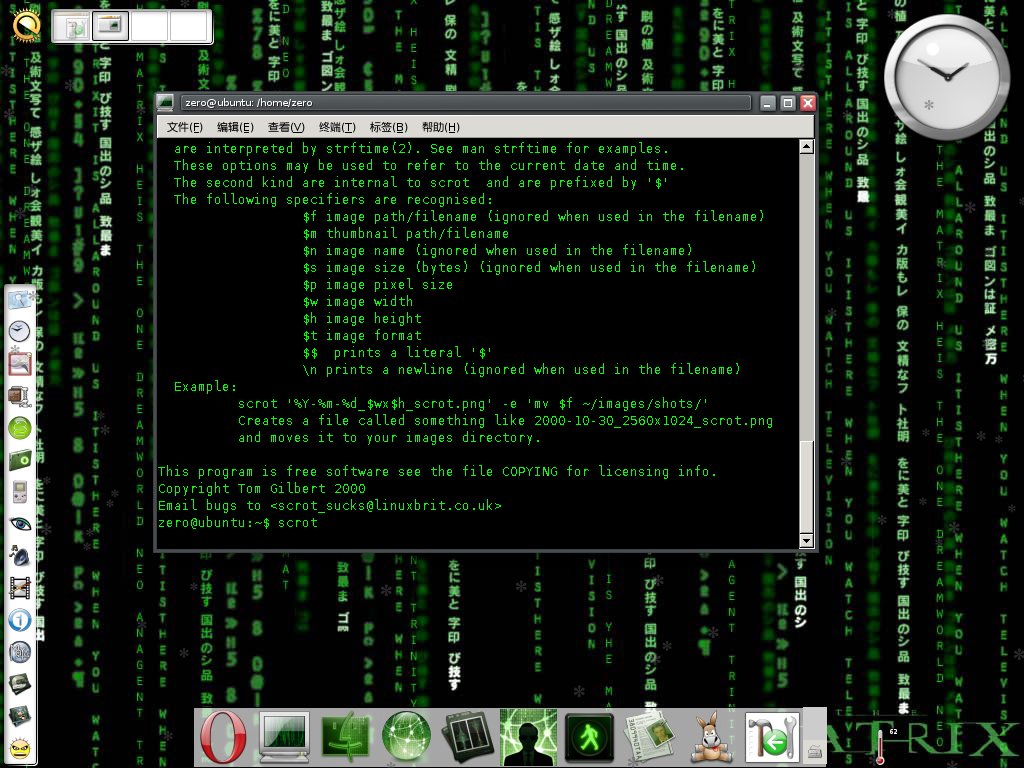The image size is (1024, 768).
Task: Open the green round chat icon in sidebar
Action: (20, 428)
